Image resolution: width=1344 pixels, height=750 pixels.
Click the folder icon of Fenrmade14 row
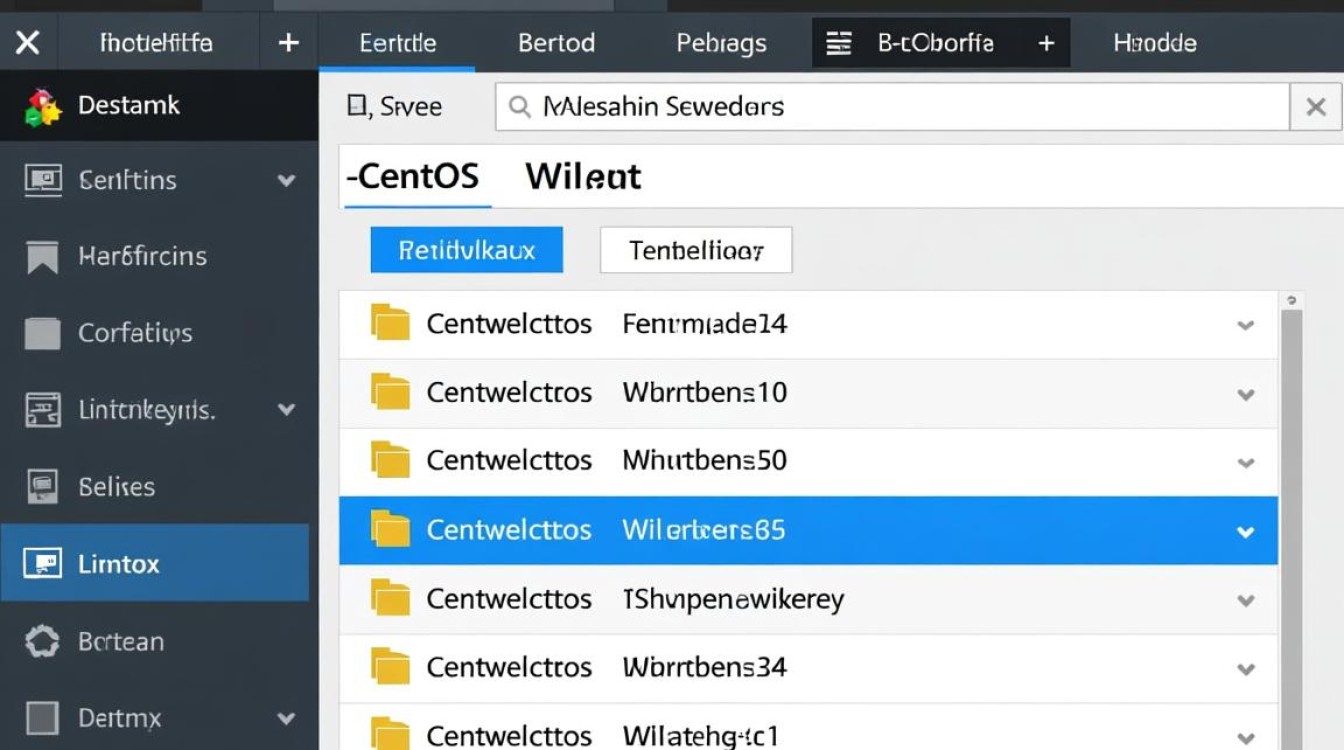[x=390, y=324]
